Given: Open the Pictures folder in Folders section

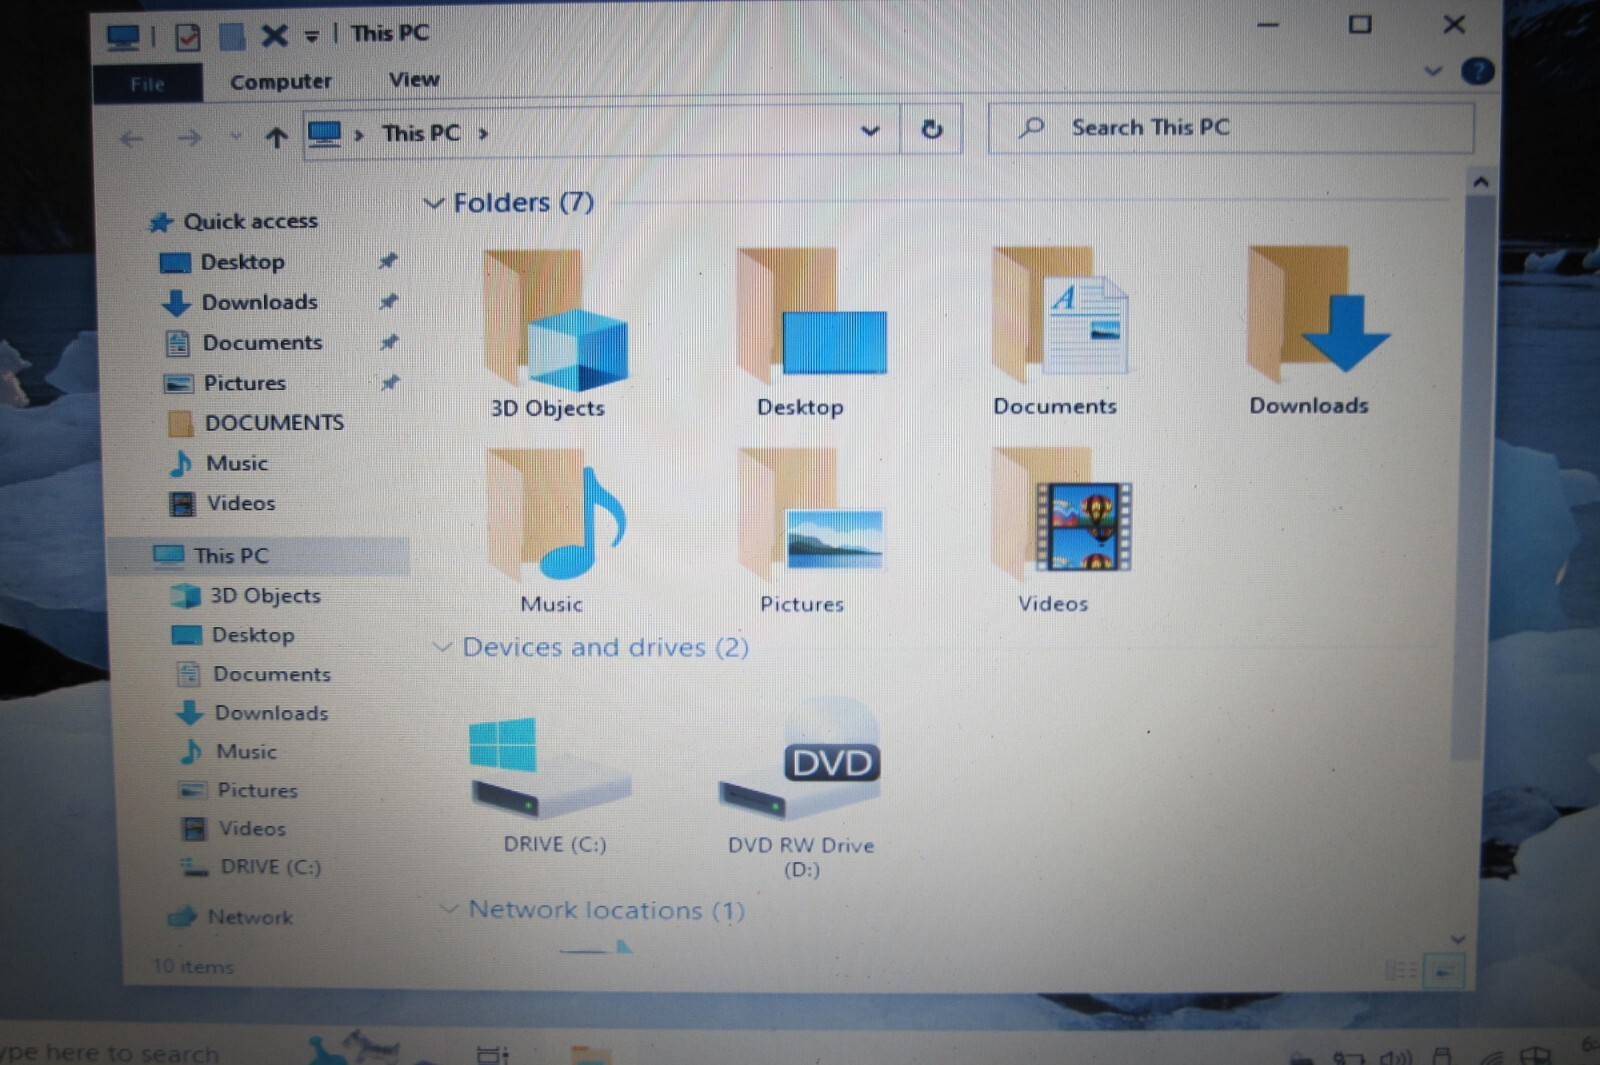Looking at the screenshot, I should [x=810, y=515].
